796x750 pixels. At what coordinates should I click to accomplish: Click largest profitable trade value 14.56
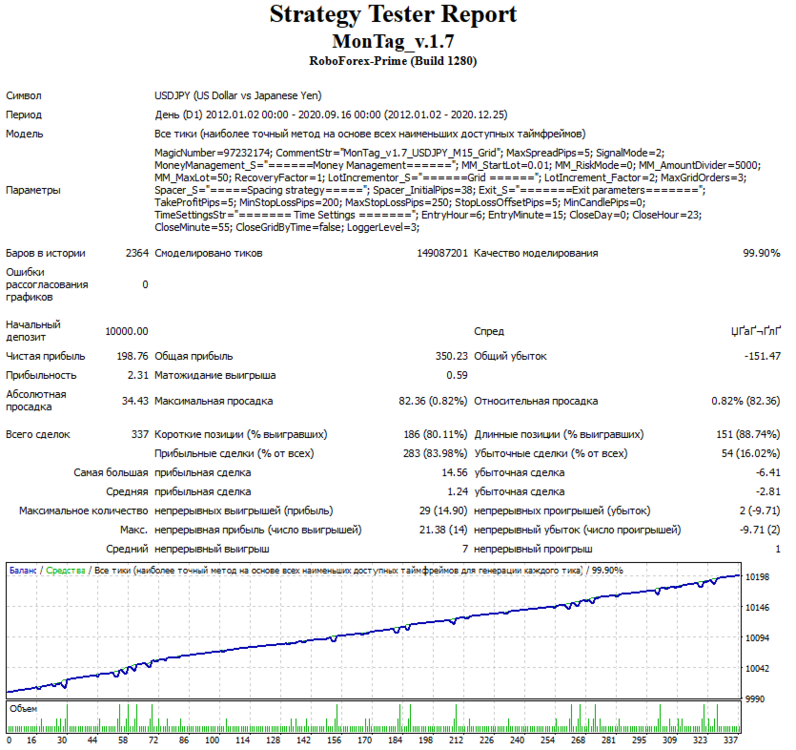[454, 472]
